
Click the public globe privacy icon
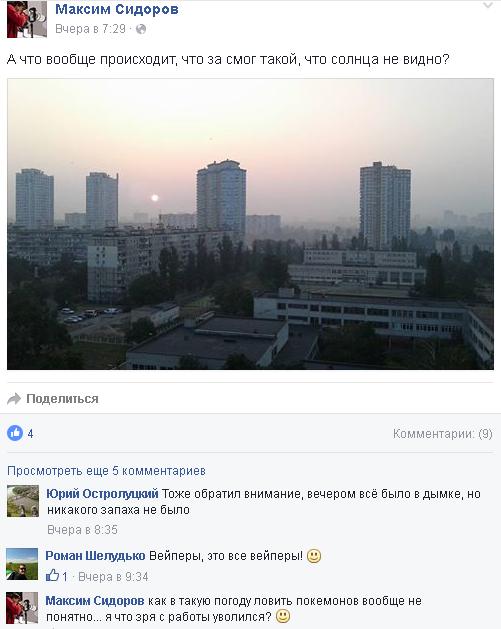click(x=141, y=29)
